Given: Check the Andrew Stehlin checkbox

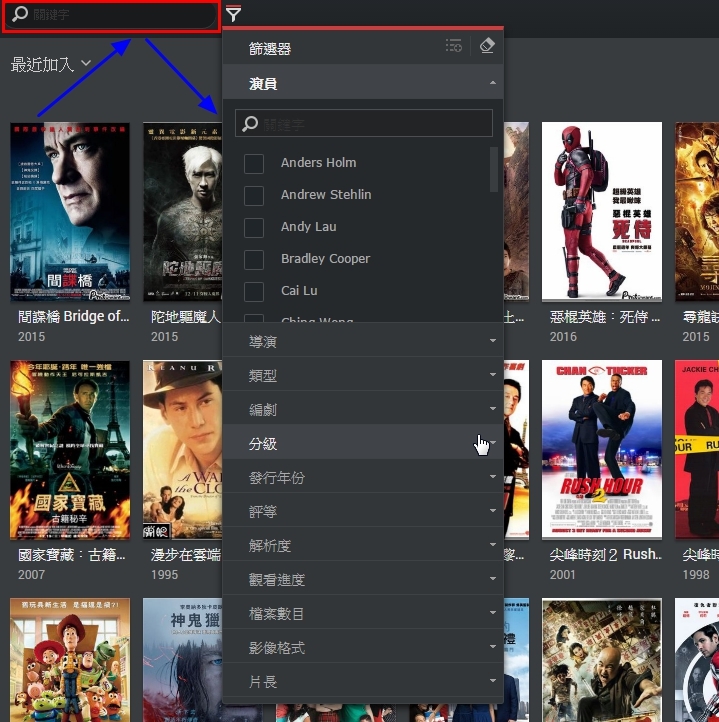Looking at the screenshot, I should click(254, 196).
